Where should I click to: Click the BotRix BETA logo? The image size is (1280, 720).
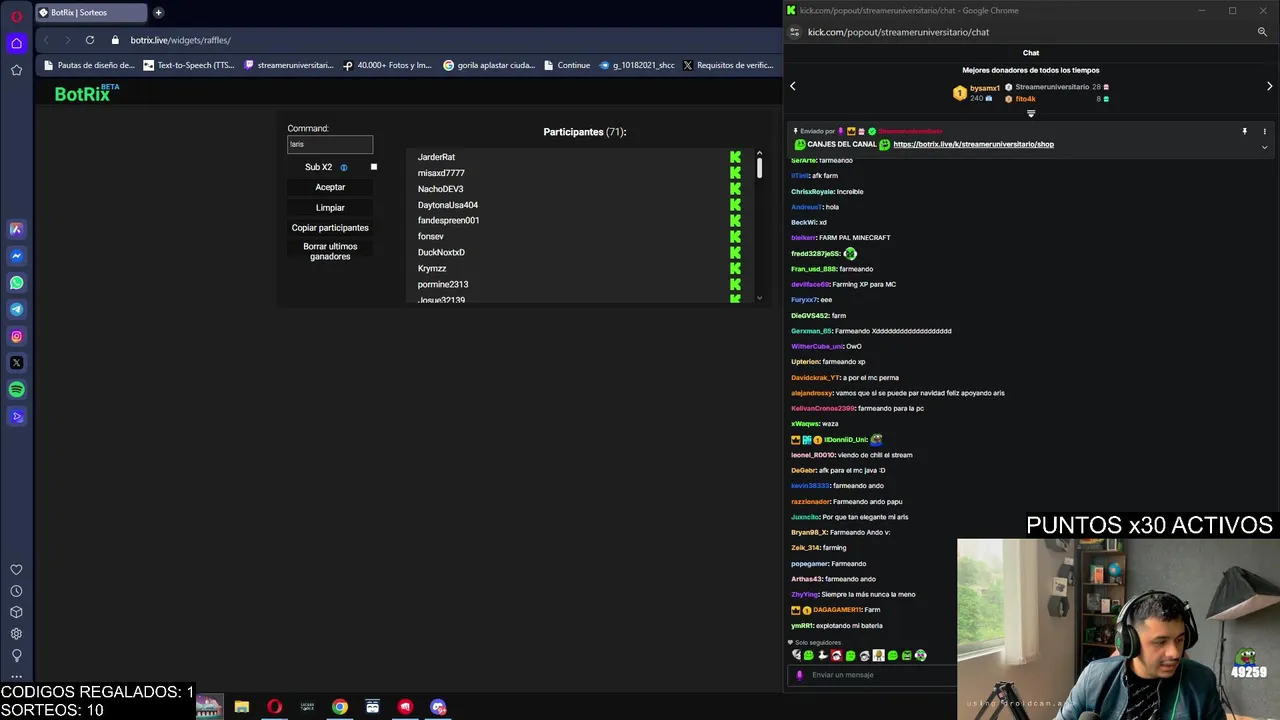86,93
